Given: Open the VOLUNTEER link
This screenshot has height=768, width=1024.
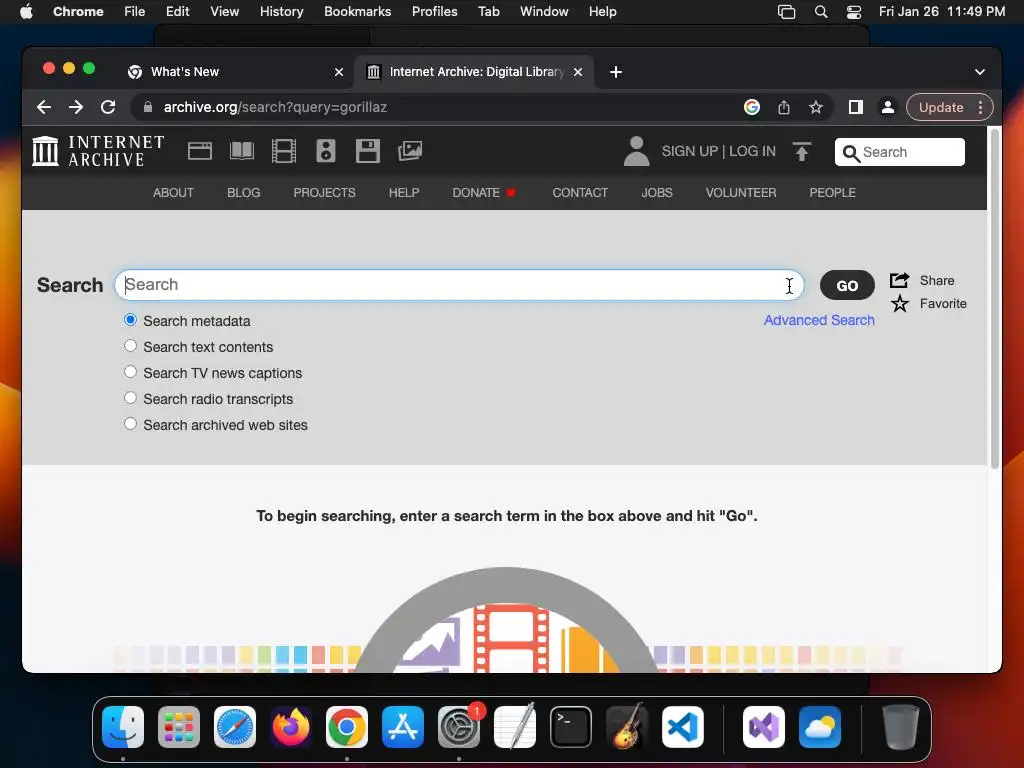Looking at the screenshot, I should click(x=741, y=193).
